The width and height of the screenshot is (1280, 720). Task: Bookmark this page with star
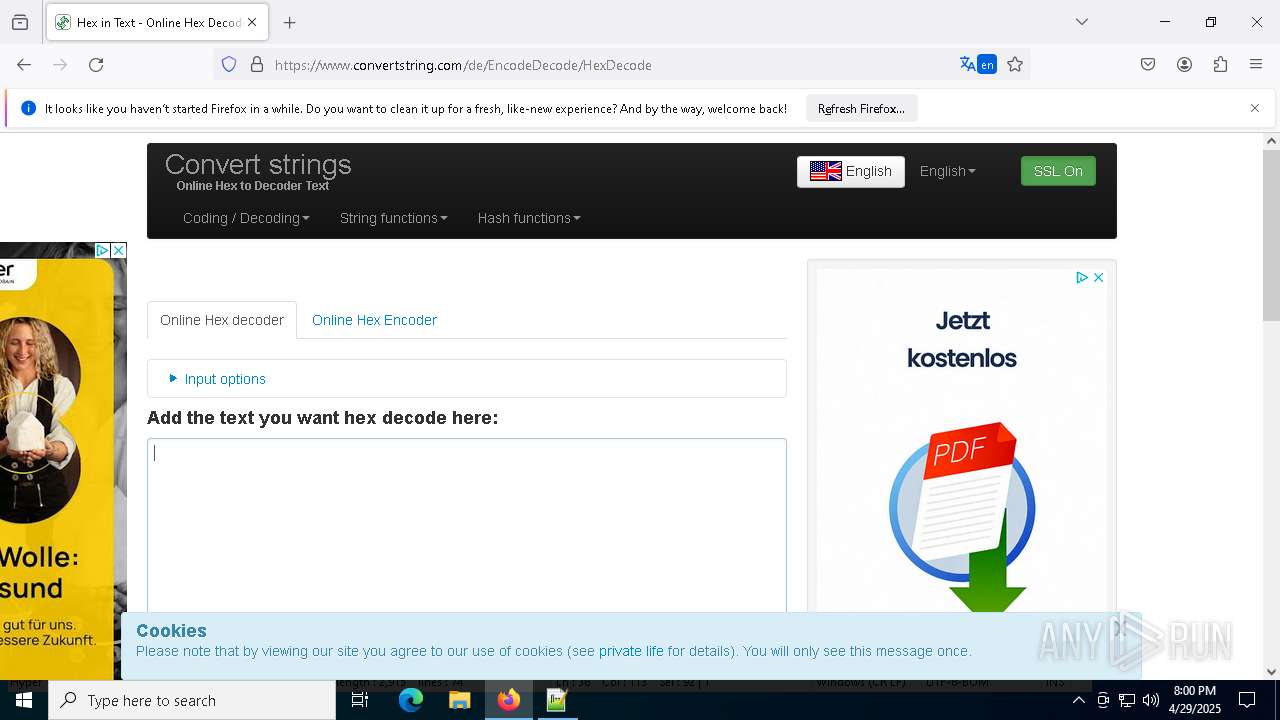[x=1015, y=65]
